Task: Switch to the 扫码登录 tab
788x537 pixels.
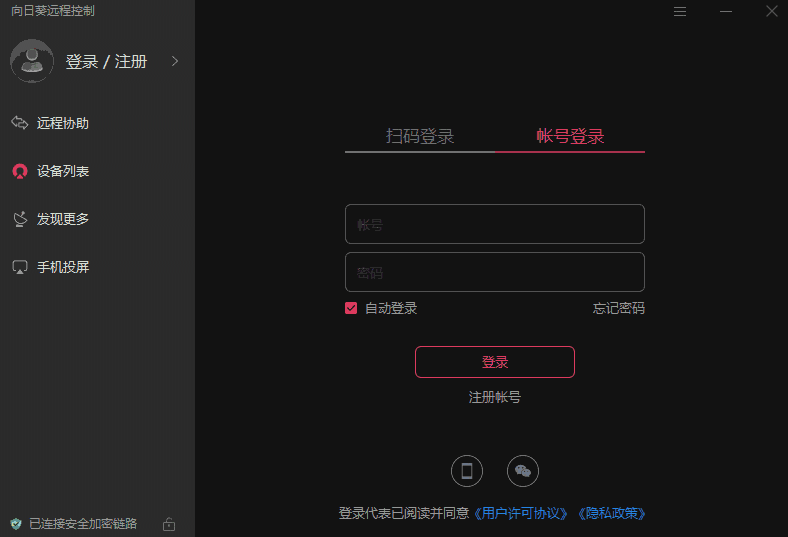Action: (x=420, y=136)
